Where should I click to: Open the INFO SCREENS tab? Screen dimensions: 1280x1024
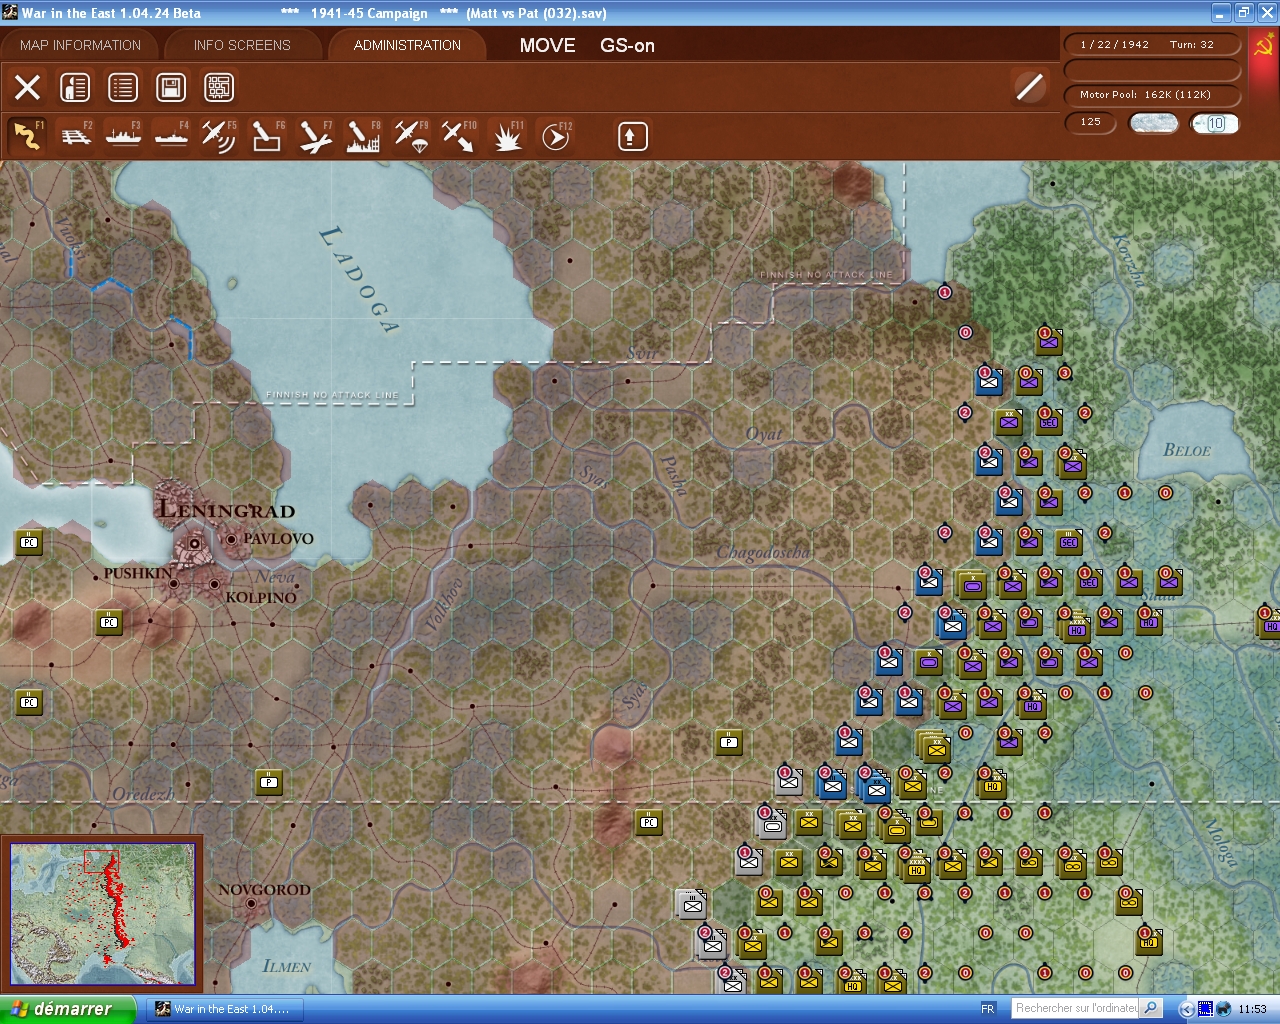pos(242,45)
